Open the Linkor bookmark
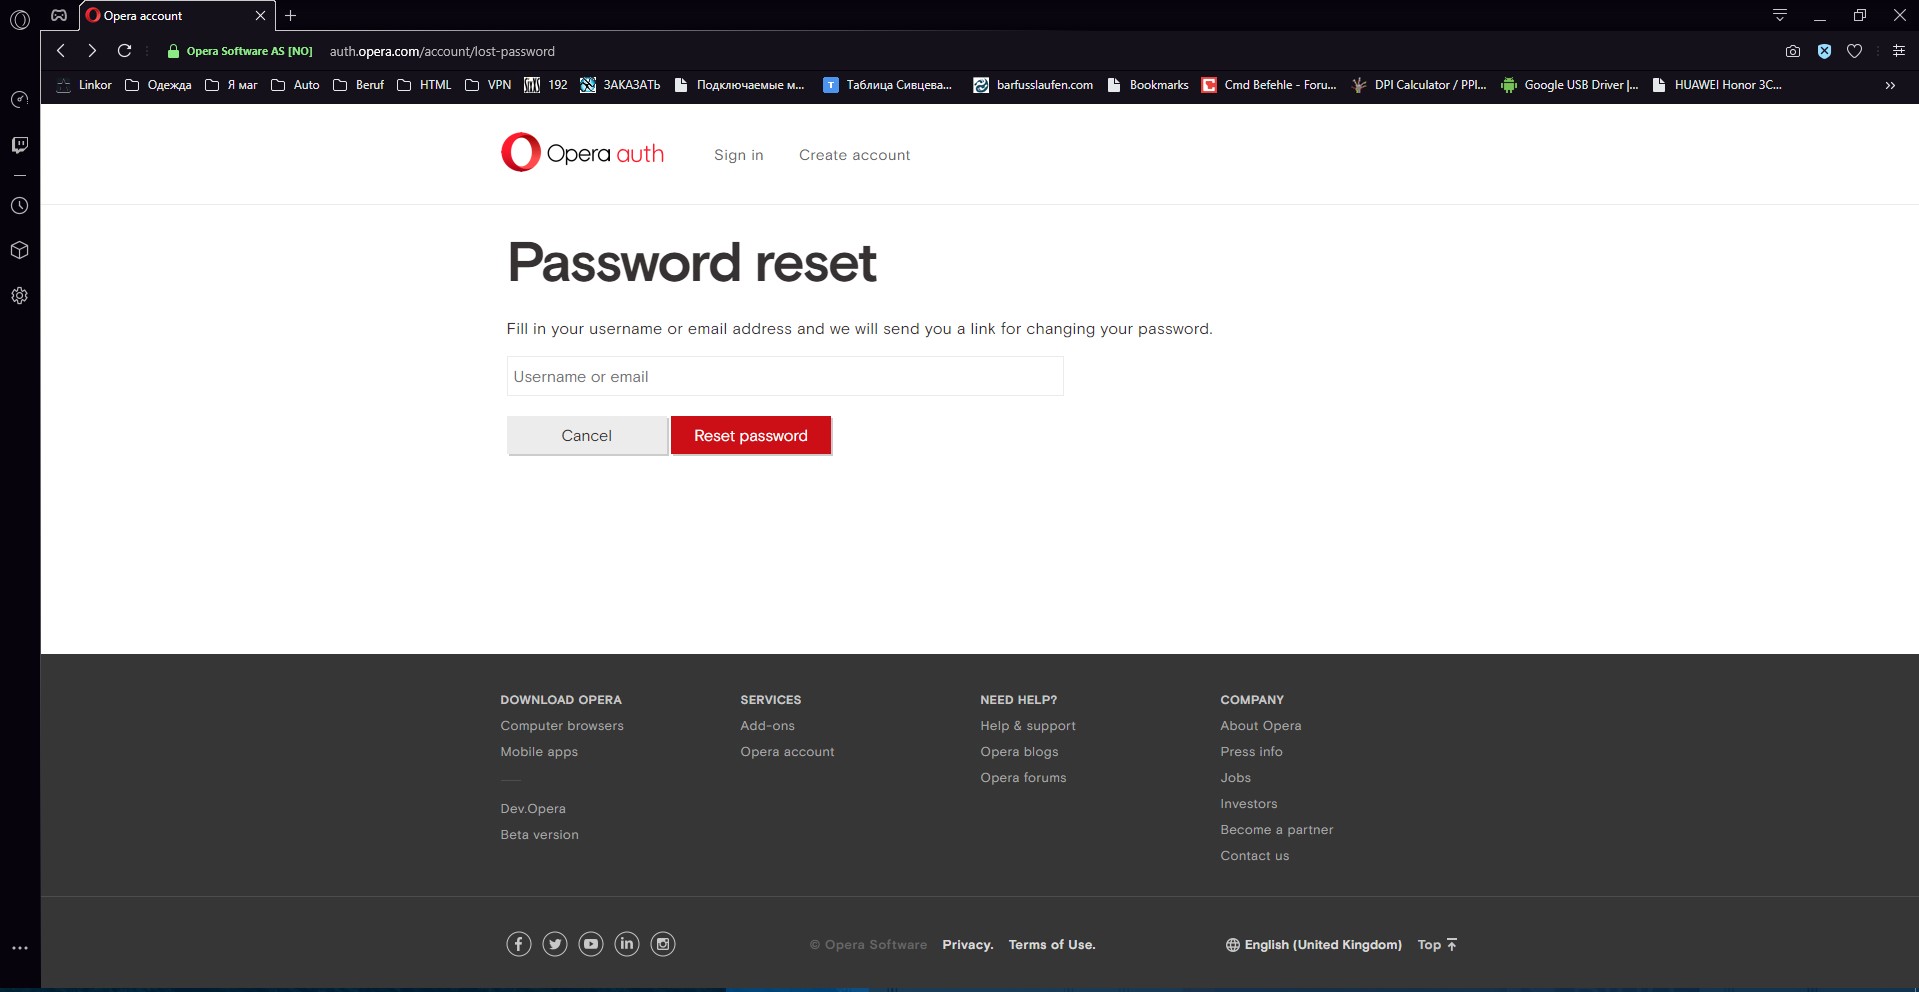Viewport: 1919px width, 992px height. point(84,85)
